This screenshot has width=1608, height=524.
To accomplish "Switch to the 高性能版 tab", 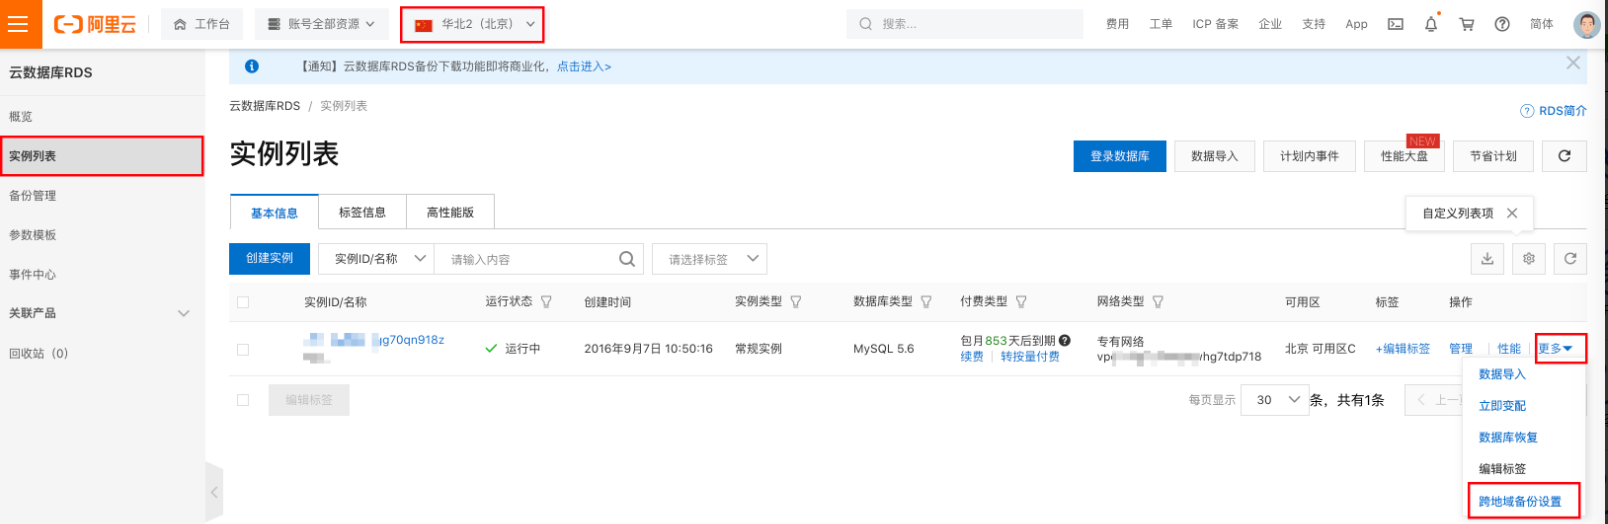I will coord(450,212).
